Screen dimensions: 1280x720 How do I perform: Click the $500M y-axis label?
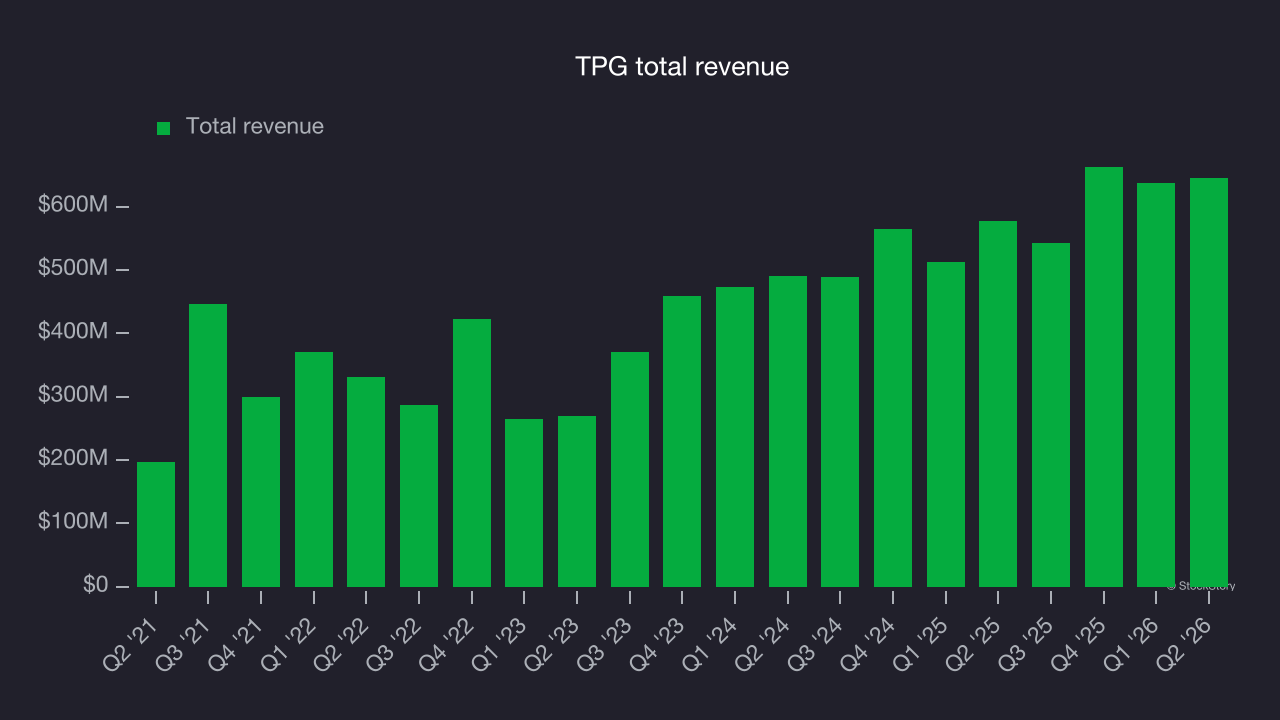(x=73, y=269)
